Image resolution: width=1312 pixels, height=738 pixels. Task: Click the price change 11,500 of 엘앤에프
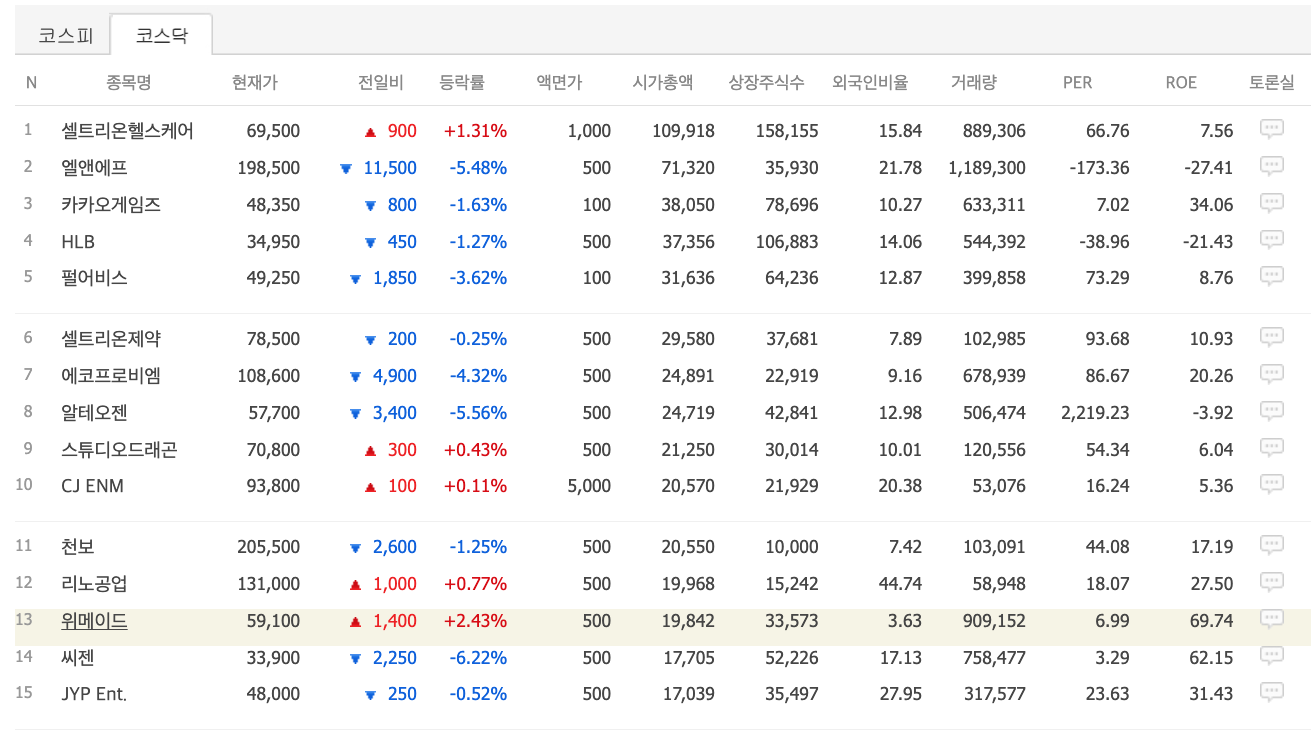pyautogui.click(x=390, y=168)
